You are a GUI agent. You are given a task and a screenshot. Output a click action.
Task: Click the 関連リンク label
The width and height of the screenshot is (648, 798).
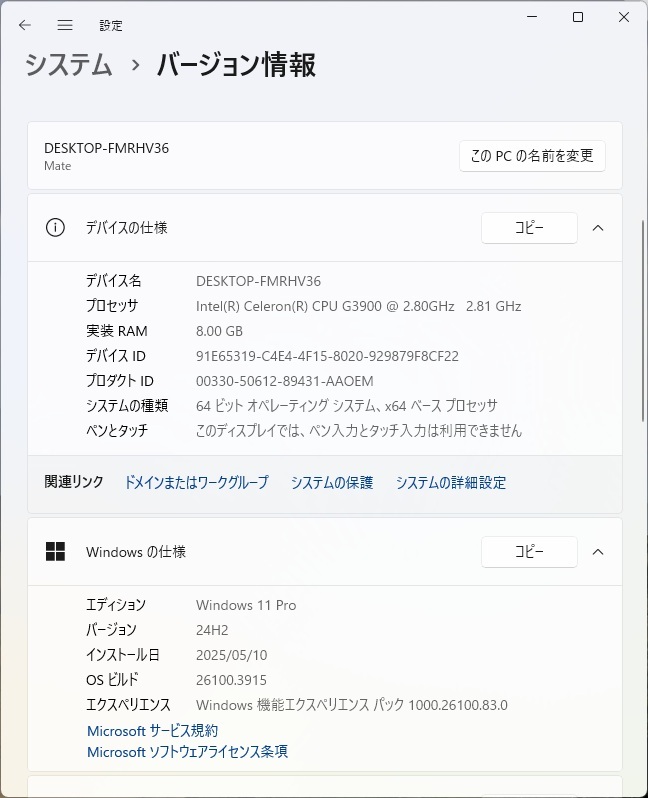(x=74, y=481)
